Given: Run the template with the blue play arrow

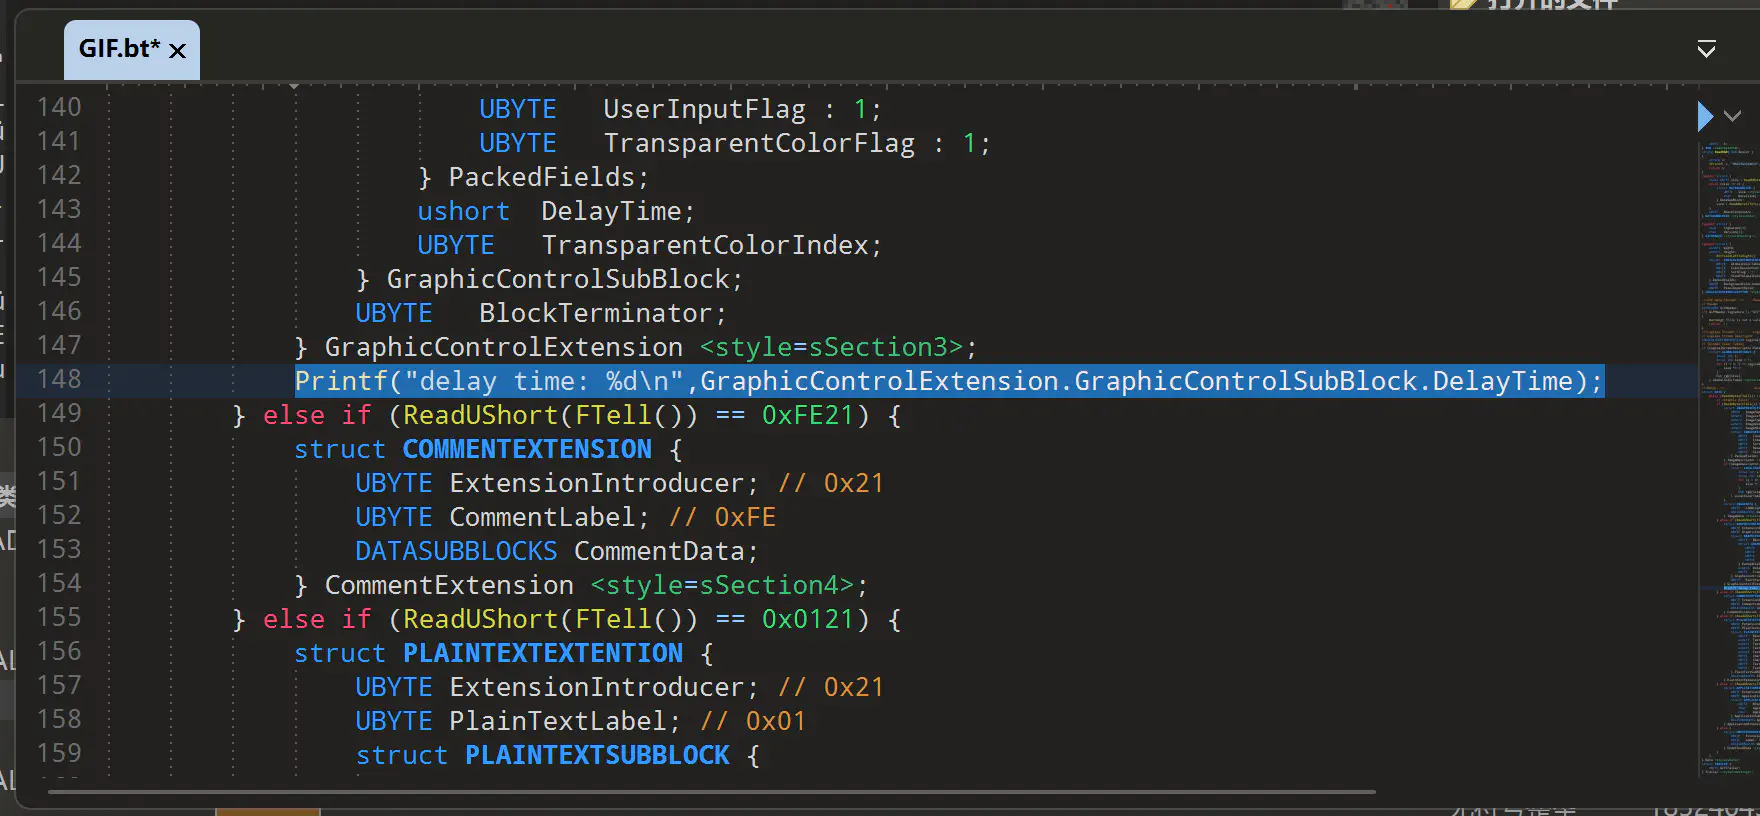Looking at the screenshot, I should click(1705, 116).
